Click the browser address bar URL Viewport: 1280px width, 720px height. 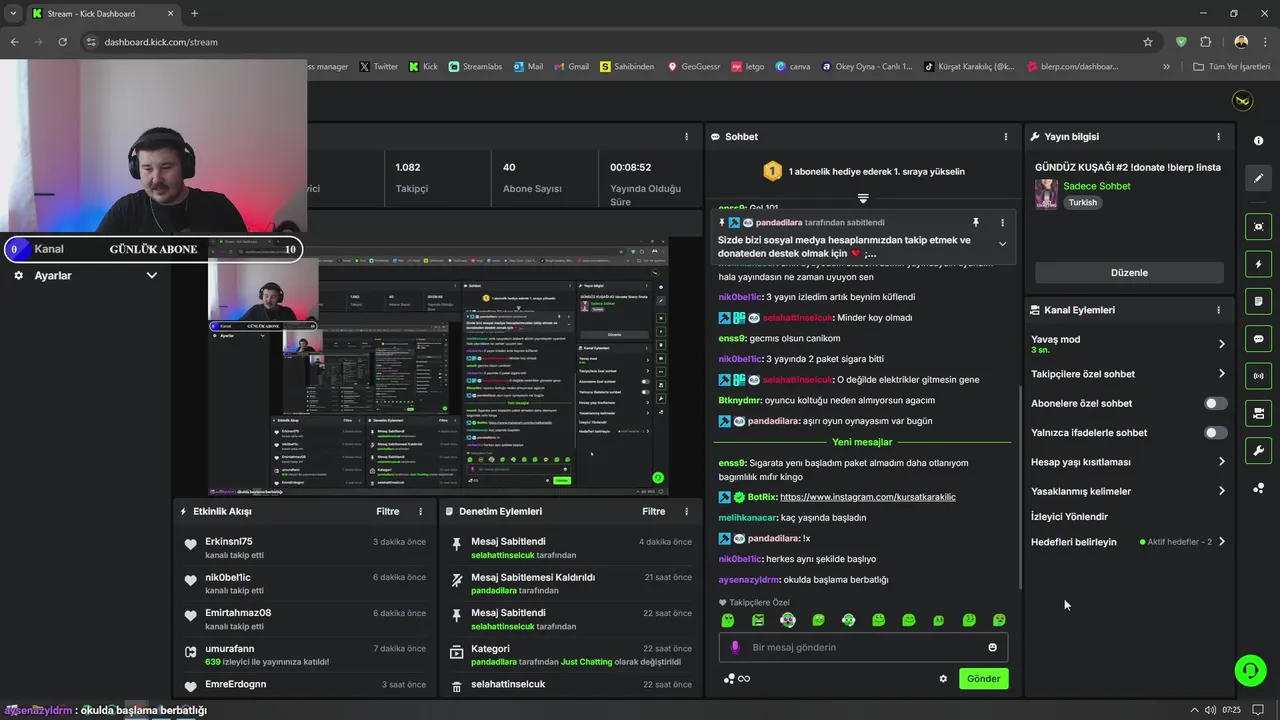161,42
